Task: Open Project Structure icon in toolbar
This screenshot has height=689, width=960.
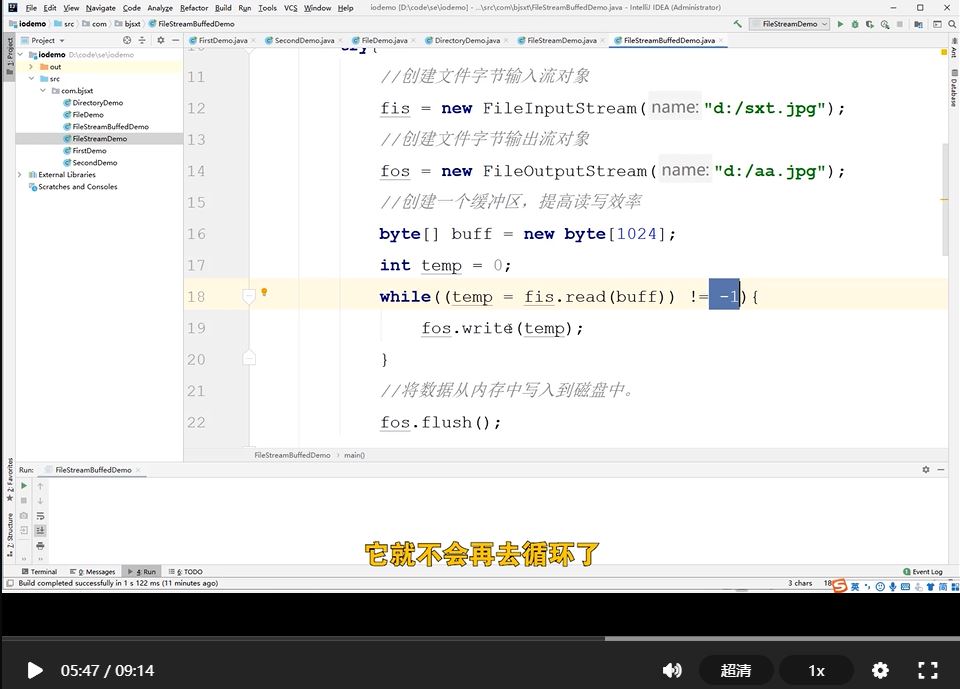Action: click(918, 24)
